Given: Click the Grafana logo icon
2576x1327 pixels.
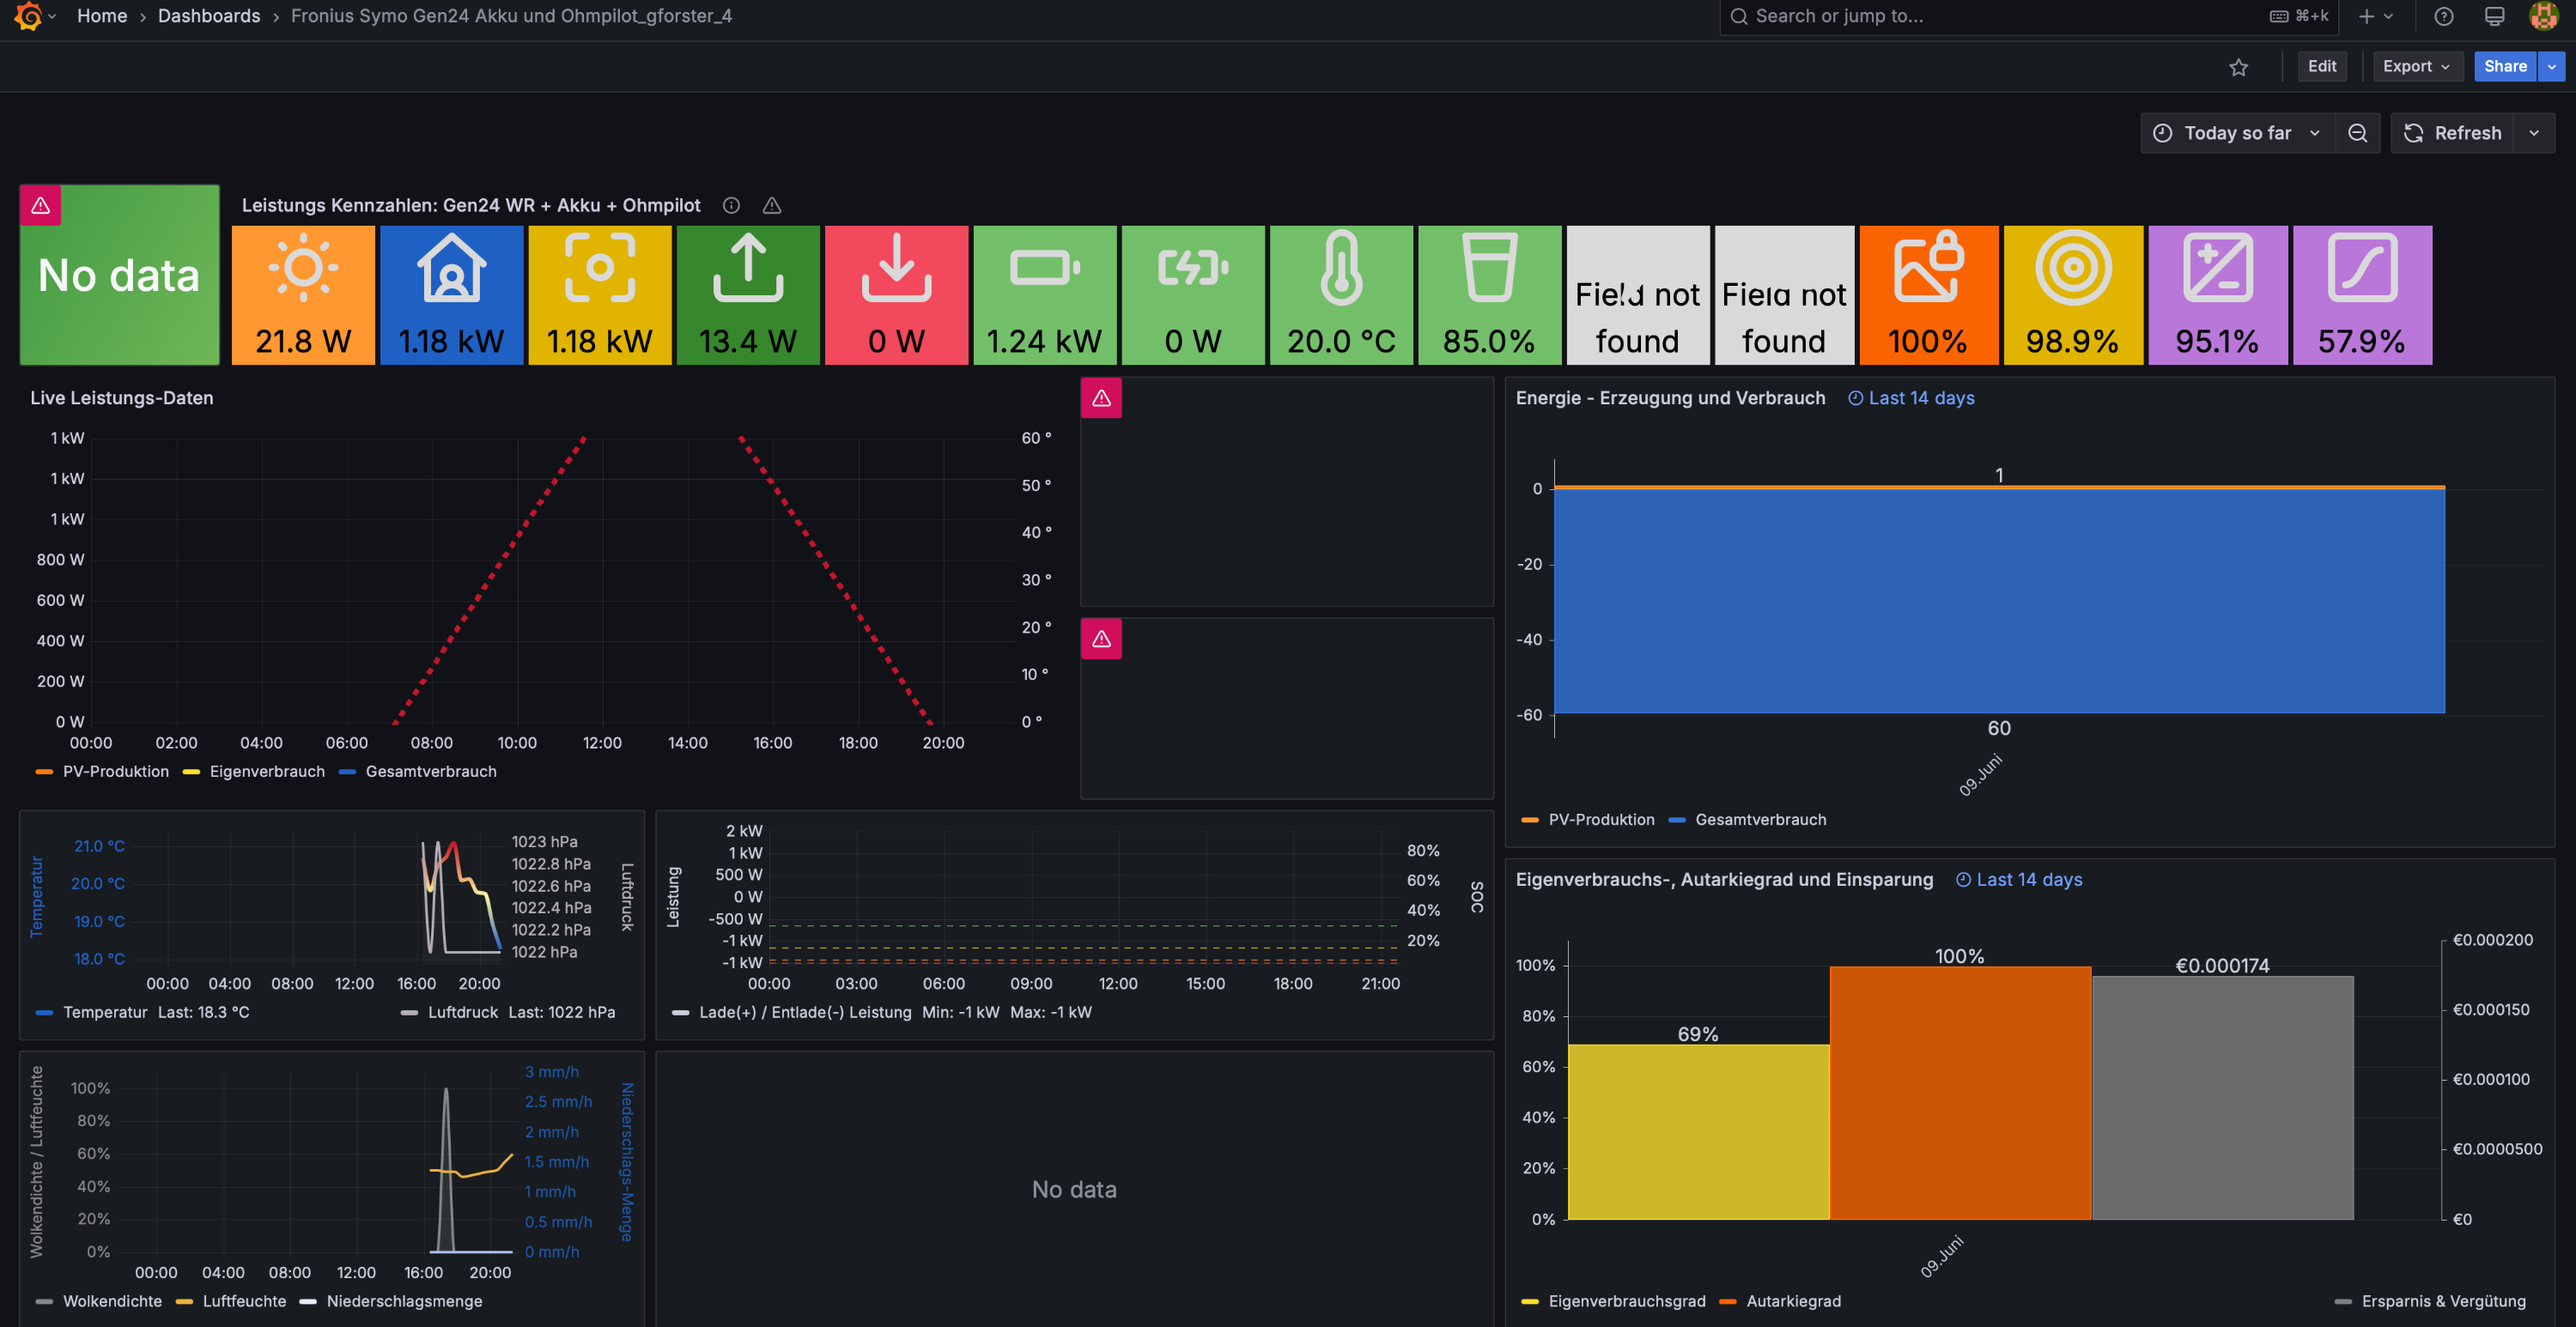Looking at the screenshot, I should click(x=28, y=16).
